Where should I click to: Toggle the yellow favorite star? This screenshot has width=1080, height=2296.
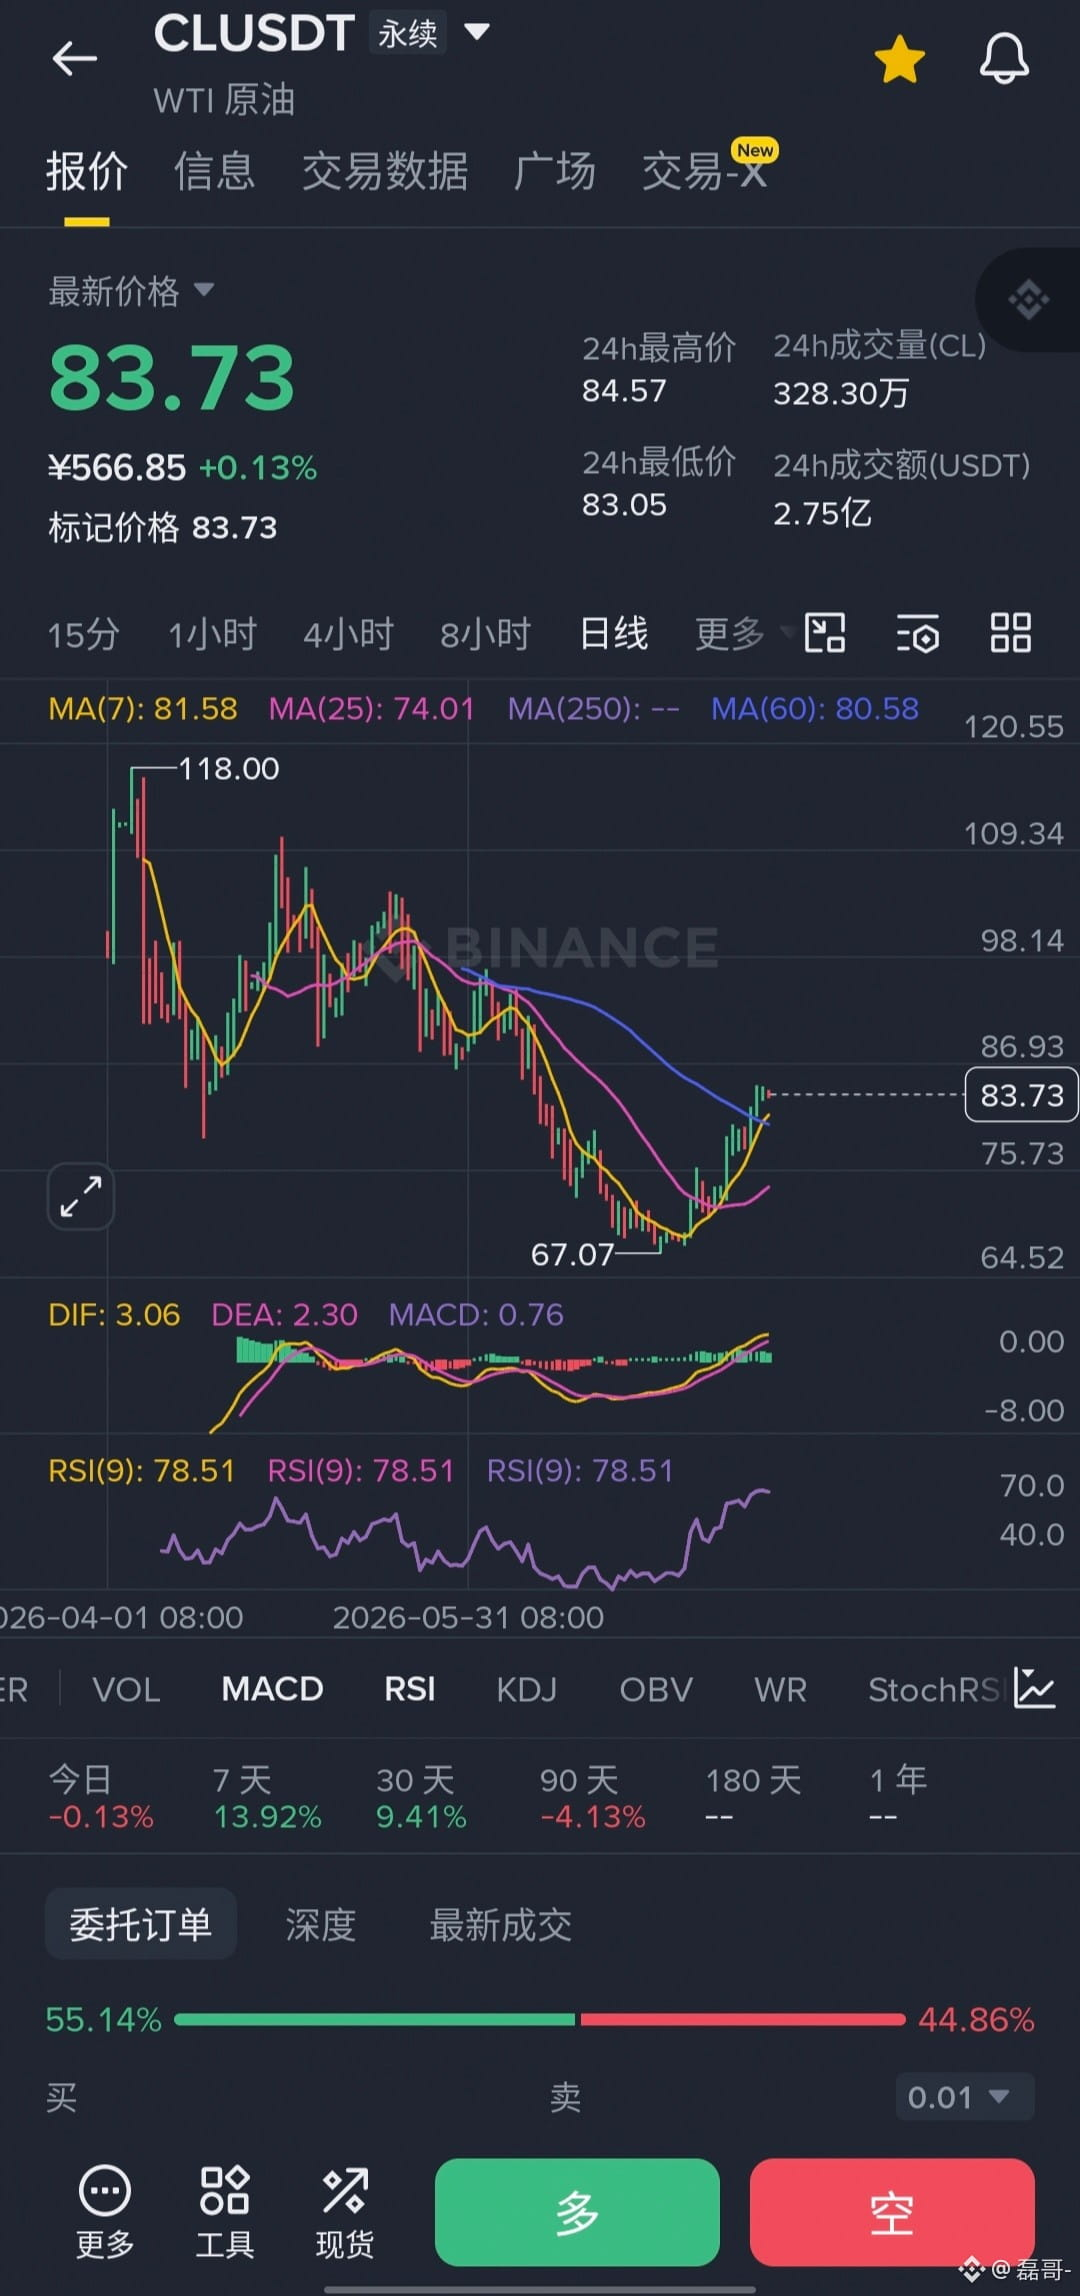[x=900, y=60]
